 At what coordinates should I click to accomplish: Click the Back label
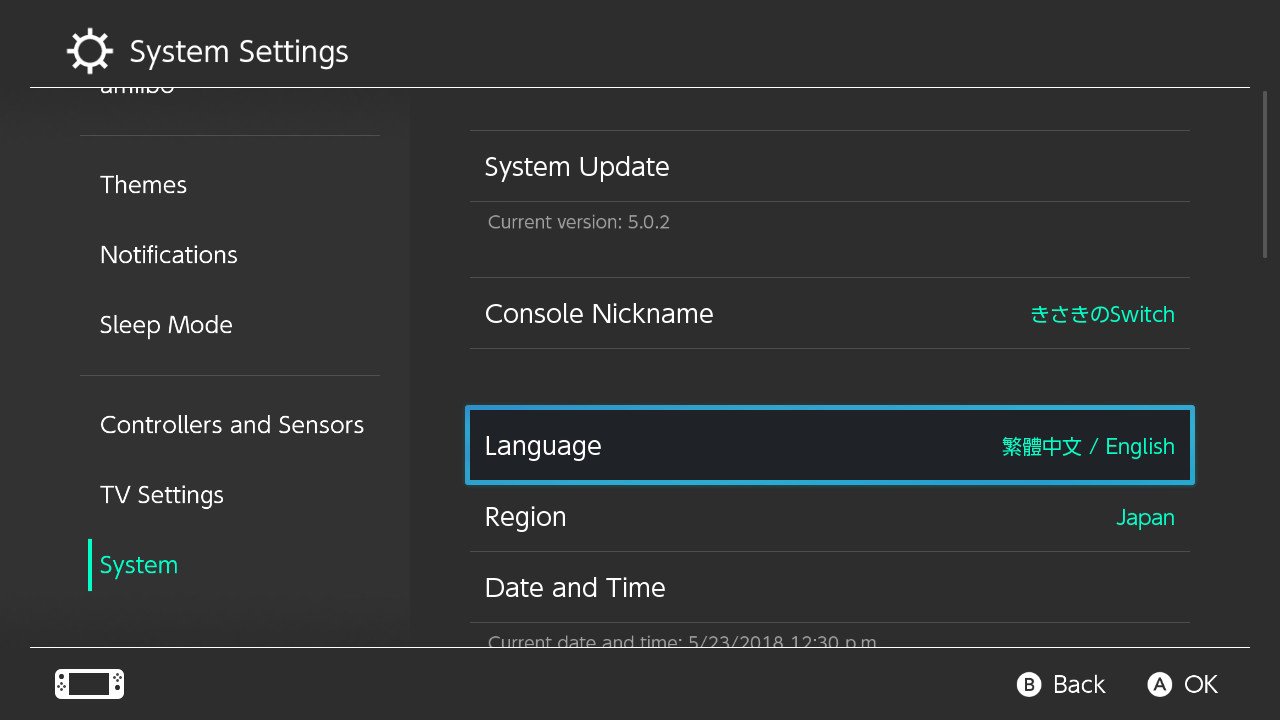pos(1078,684)
